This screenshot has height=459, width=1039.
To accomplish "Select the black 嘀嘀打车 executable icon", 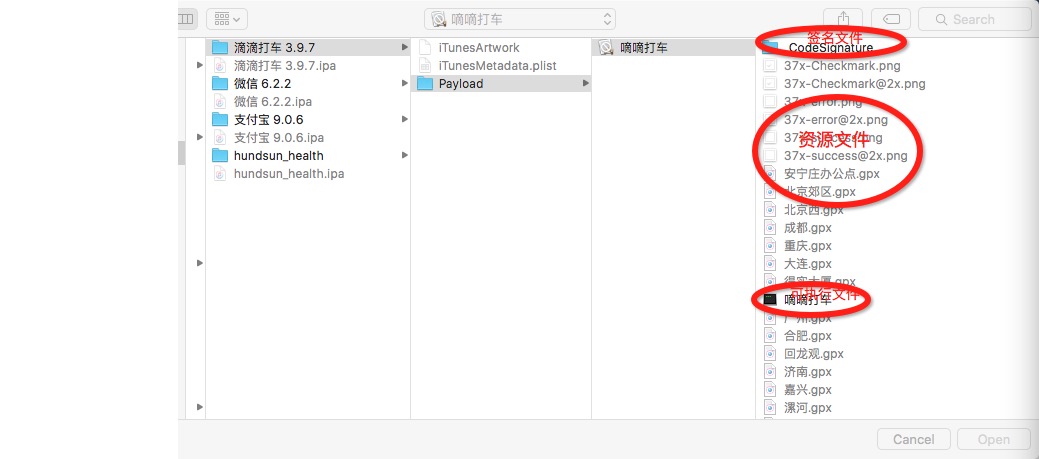I will [770, 299].
